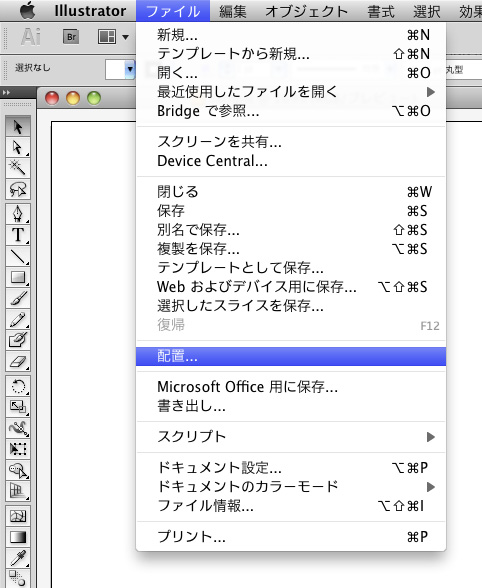Open Adobe Bridge with Br icon
The image size is (482, 588).
[x=71, y=37]
